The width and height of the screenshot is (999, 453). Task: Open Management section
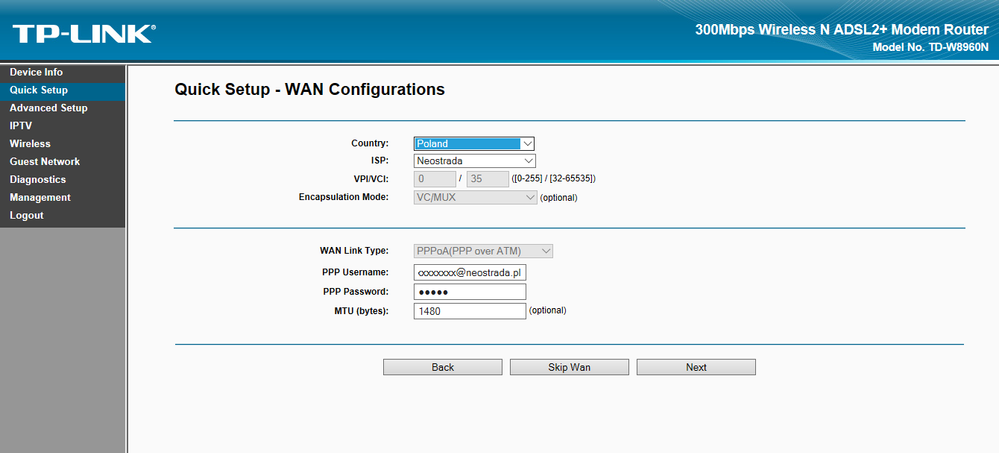pyautogui.click(x=40, y=198)
